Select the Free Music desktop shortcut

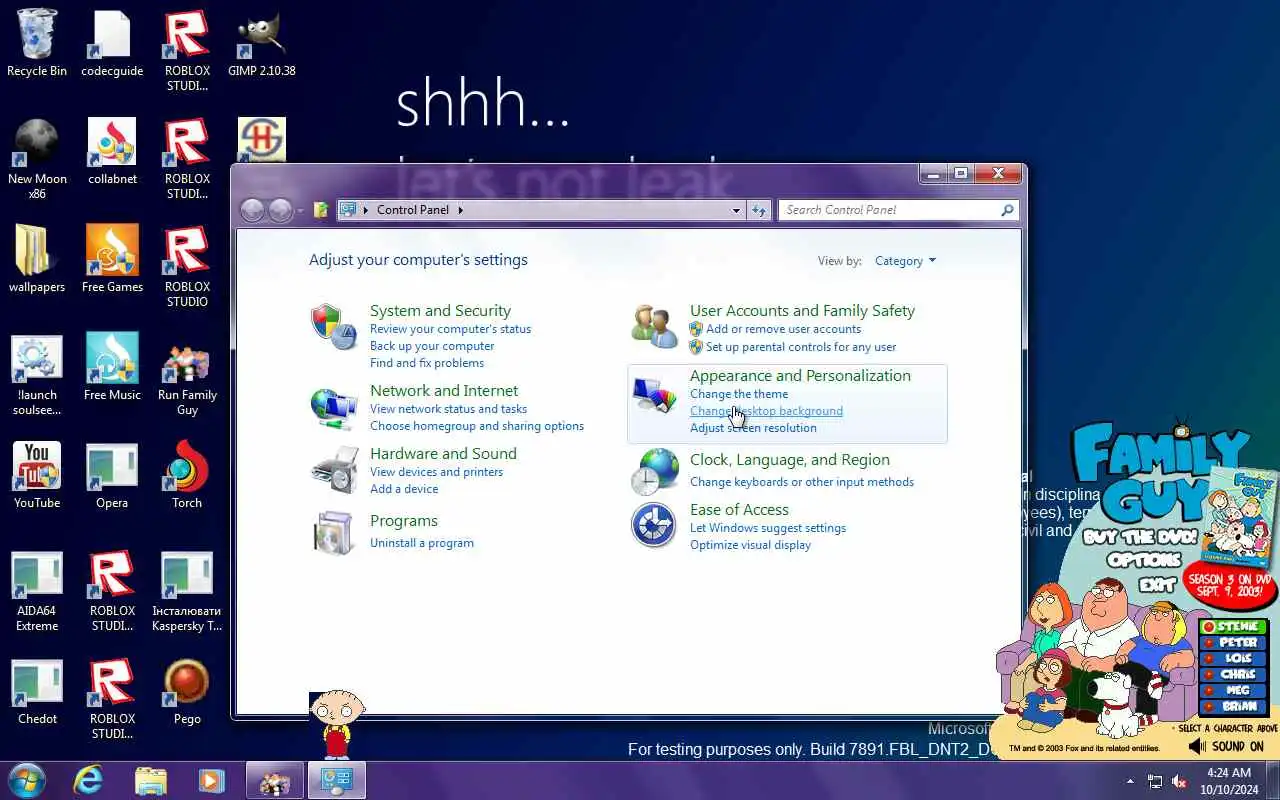112,367
